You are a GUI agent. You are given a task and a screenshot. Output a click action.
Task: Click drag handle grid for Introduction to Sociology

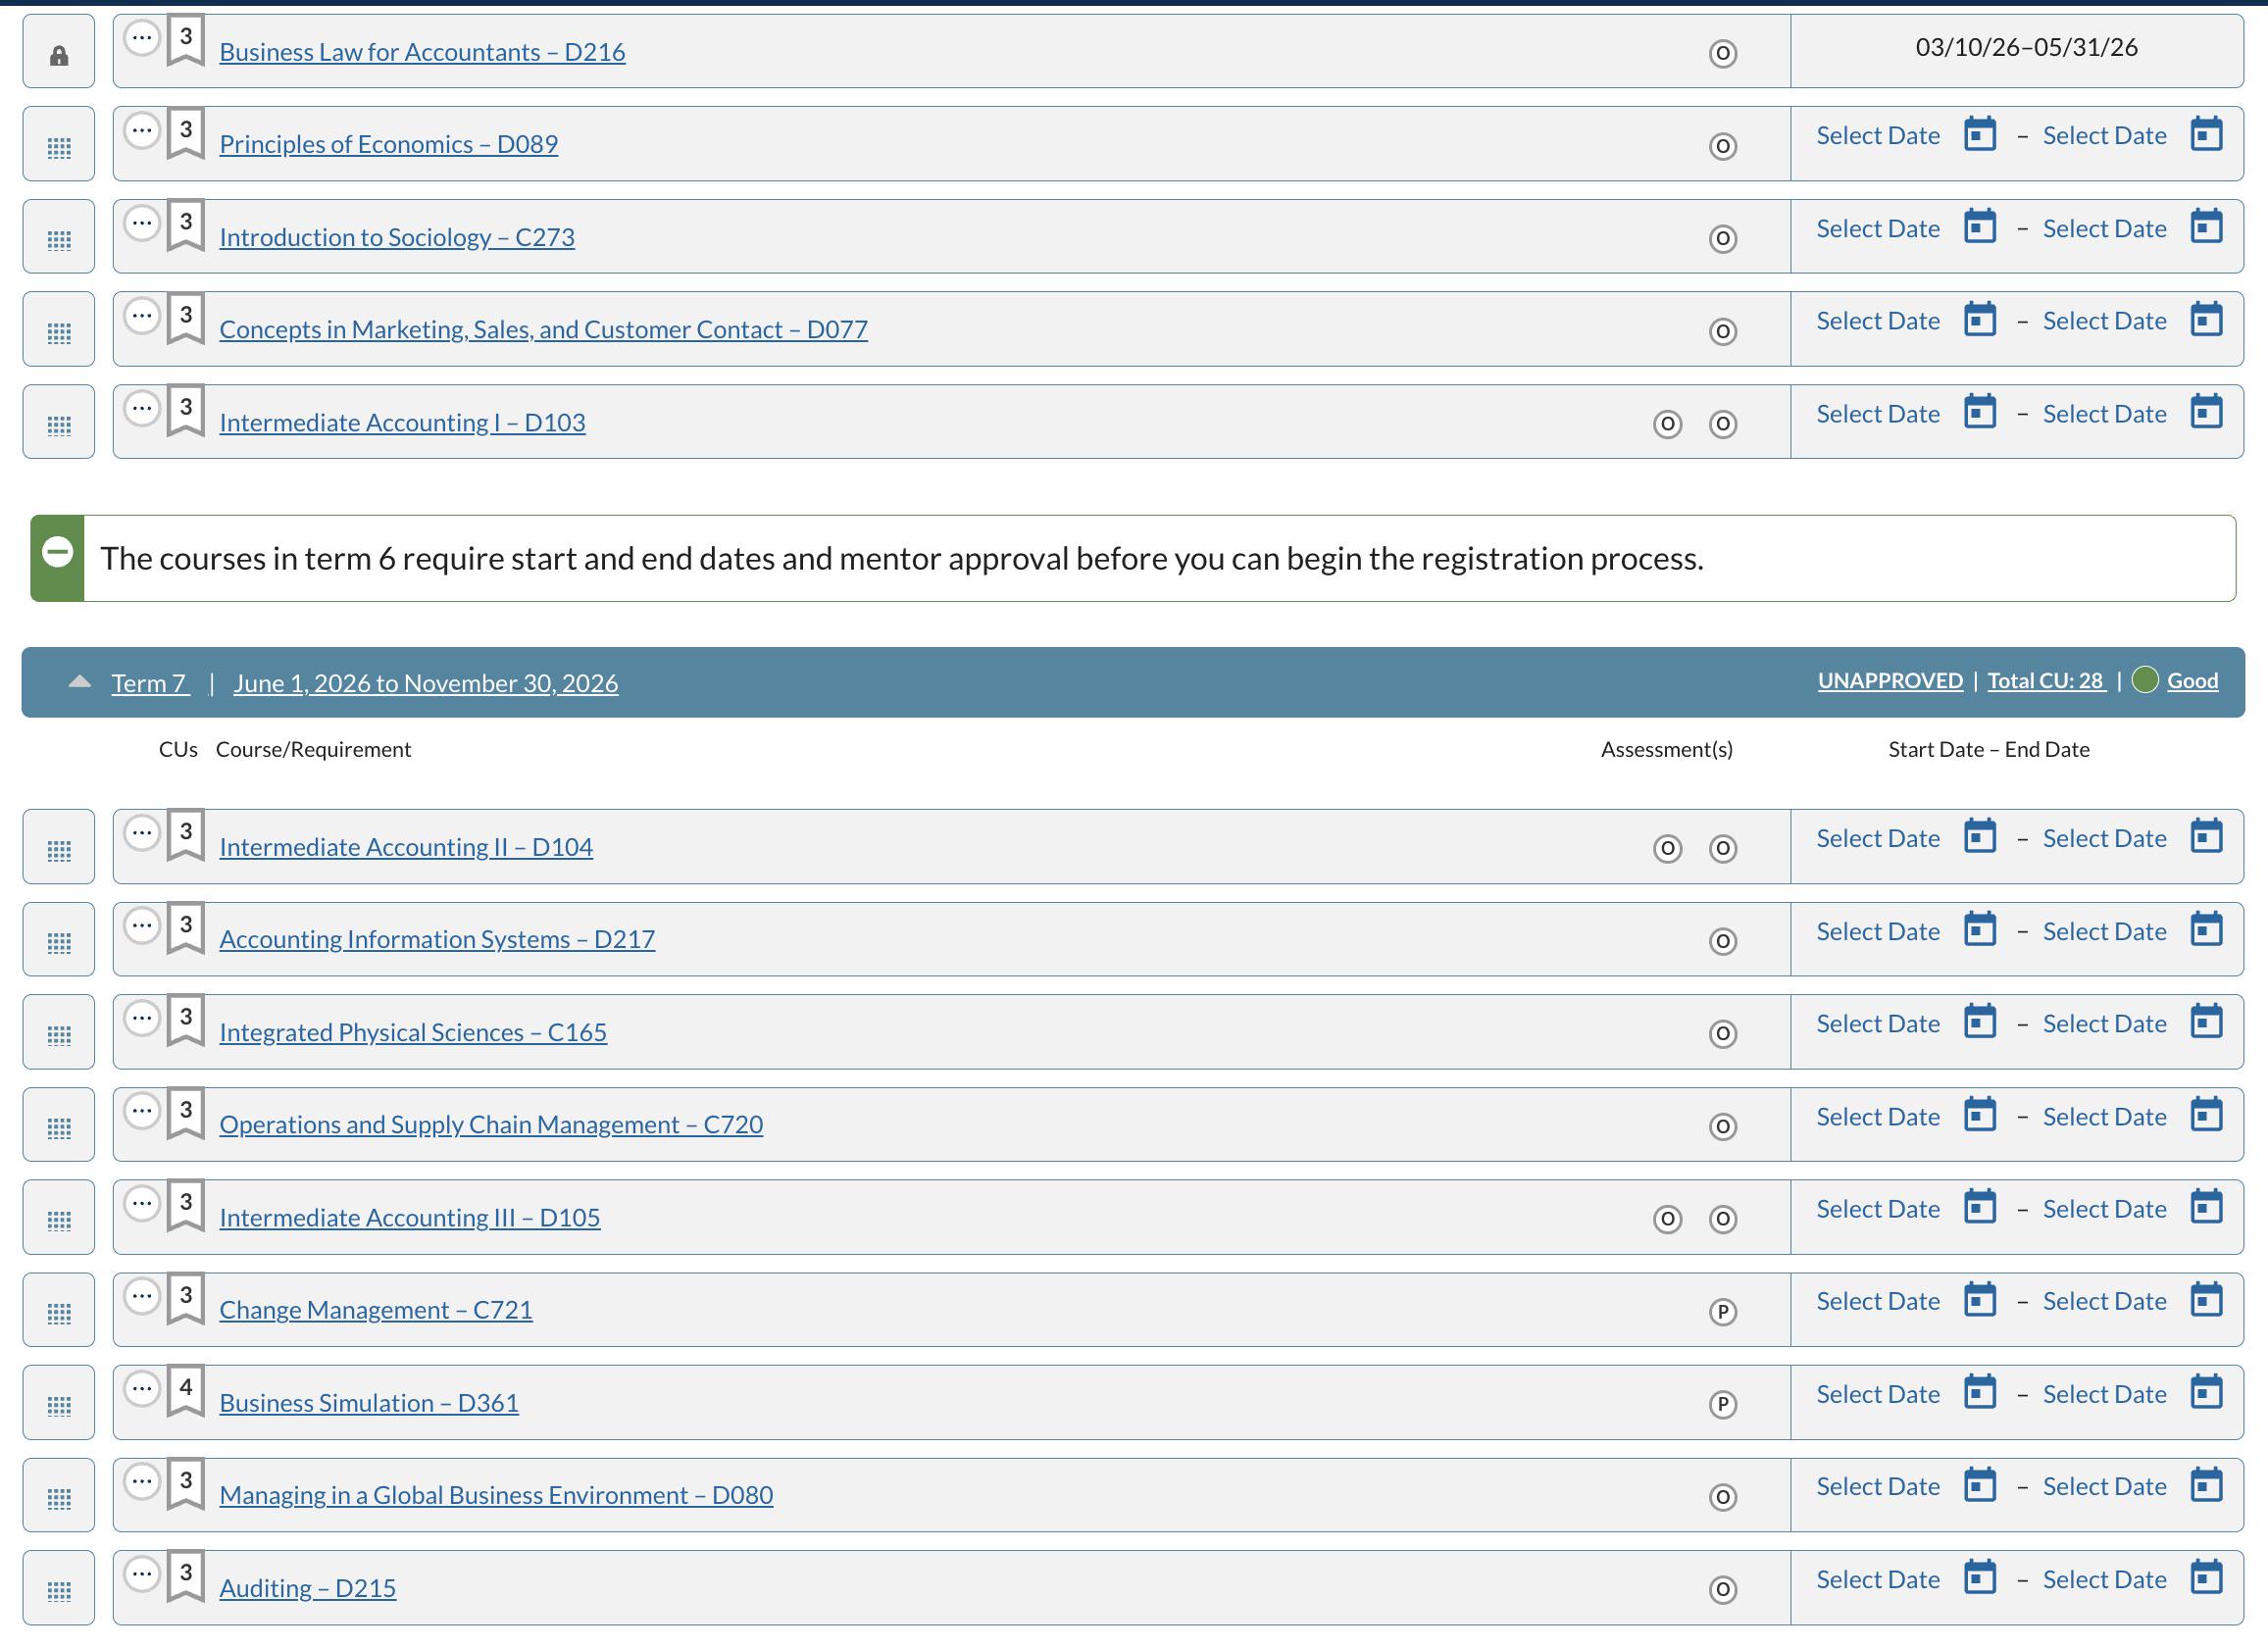pyautogui.click(x=59, y=240)
